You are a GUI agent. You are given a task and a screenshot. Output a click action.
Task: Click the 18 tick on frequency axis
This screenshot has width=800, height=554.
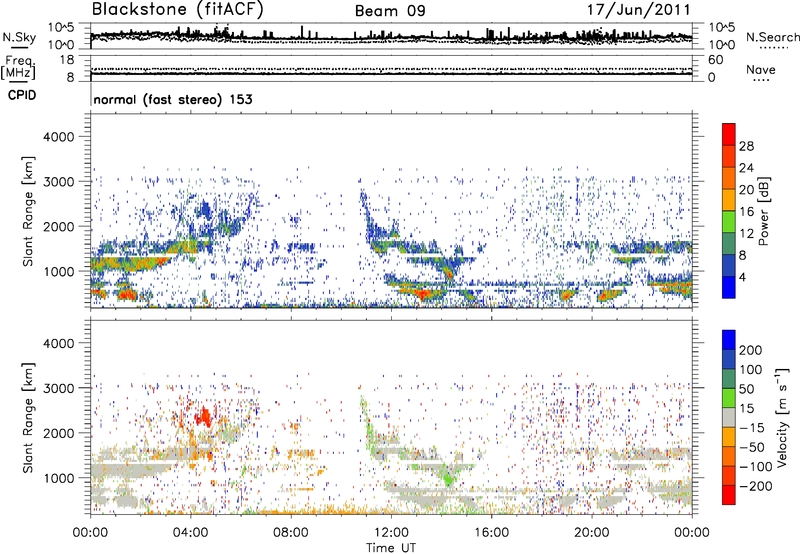tap(67, 60)
